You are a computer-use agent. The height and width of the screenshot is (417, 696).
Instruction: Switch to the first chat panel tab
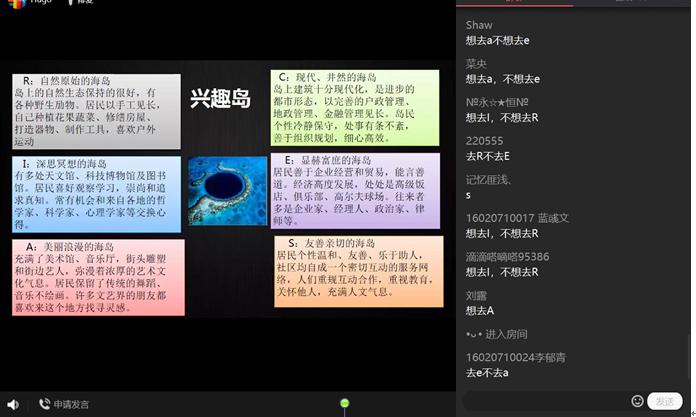tap(515, 3)
